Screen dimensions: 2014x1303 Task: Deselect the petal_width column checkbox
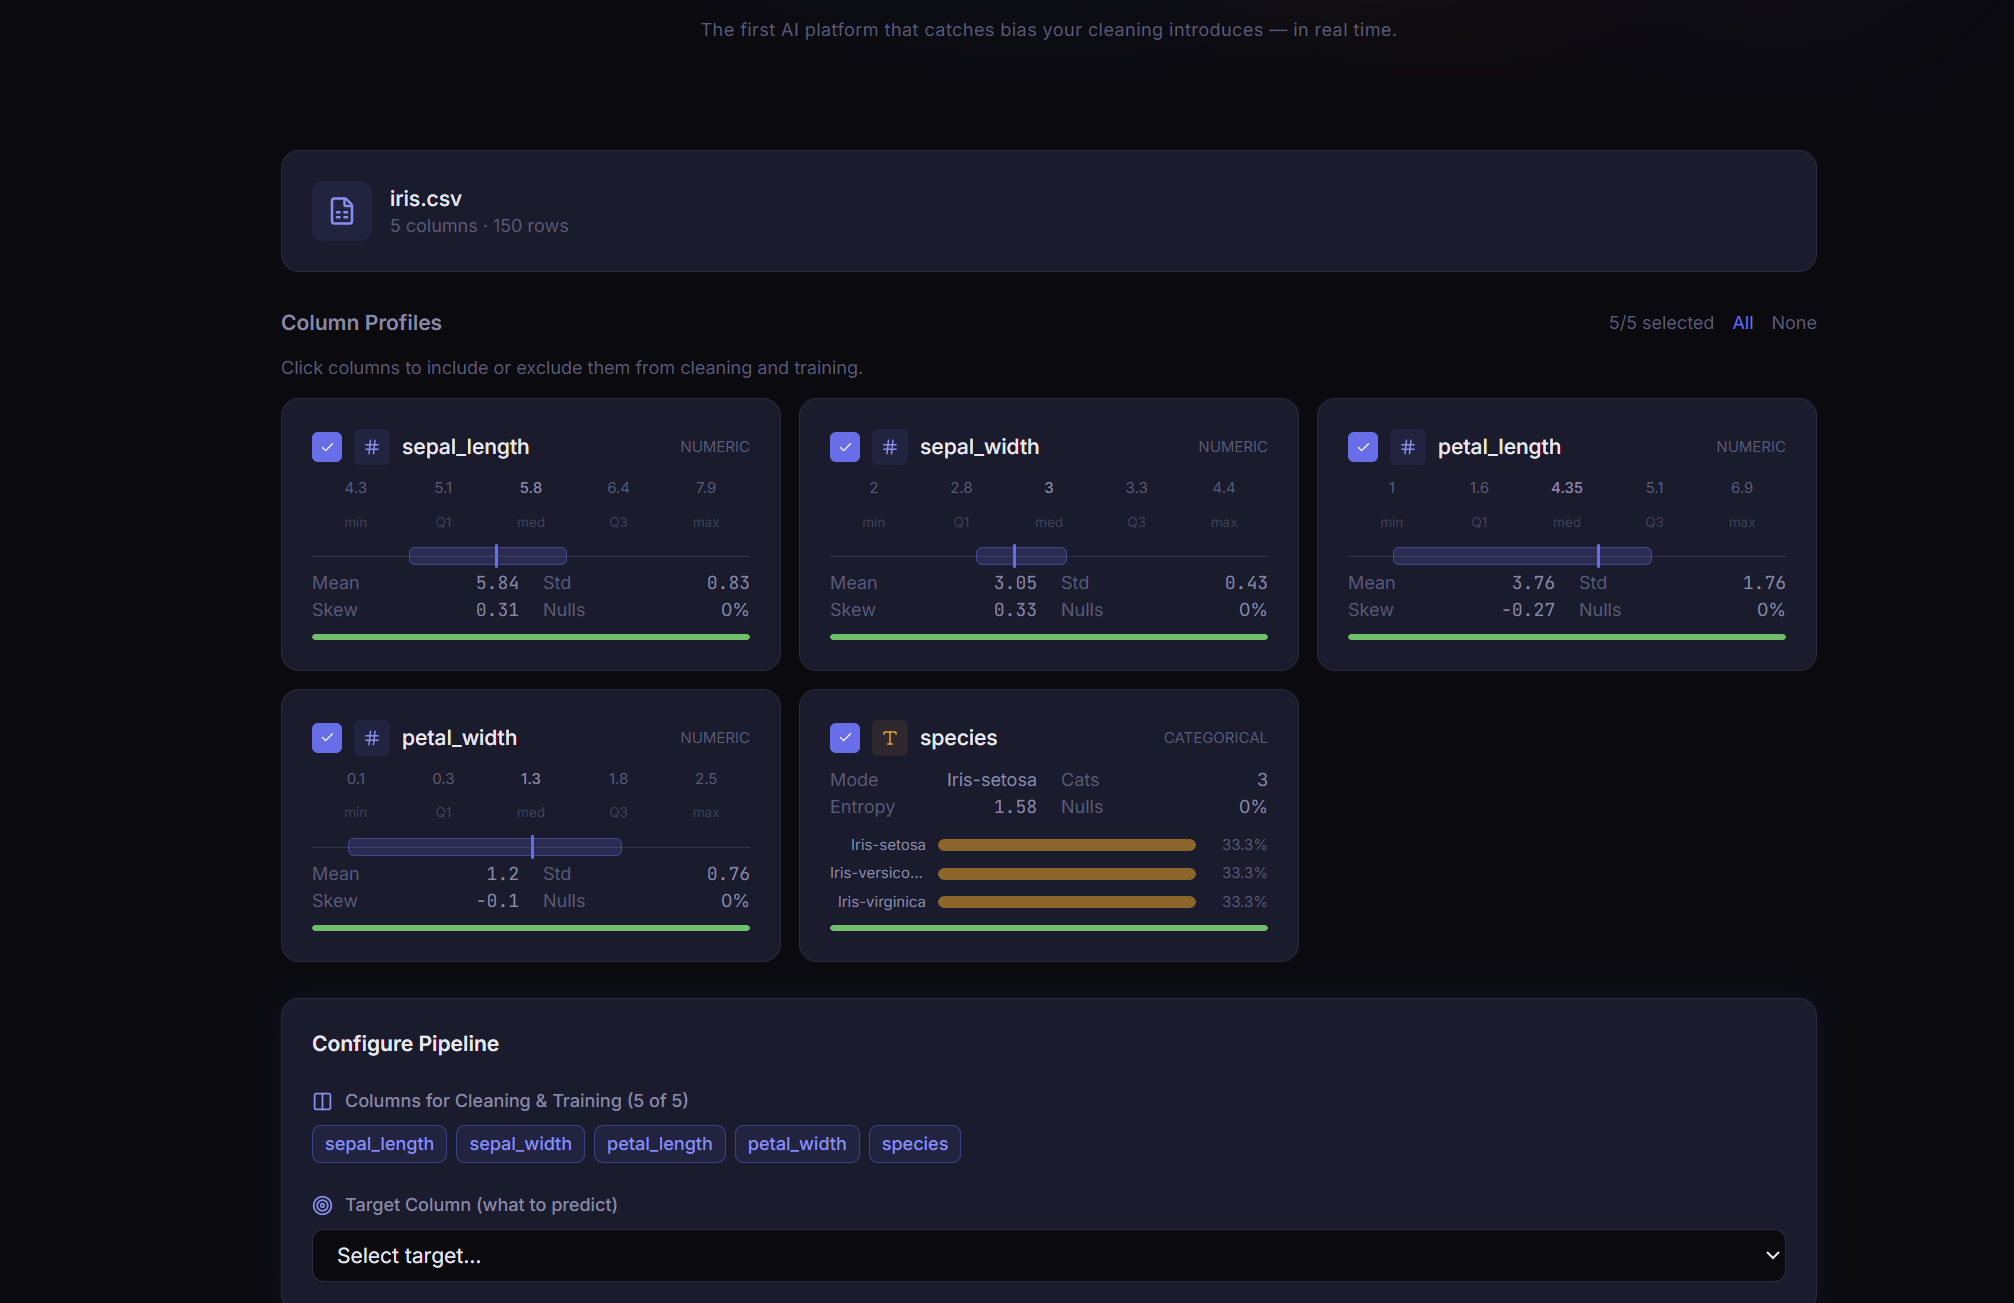click(x=327, y=738)
